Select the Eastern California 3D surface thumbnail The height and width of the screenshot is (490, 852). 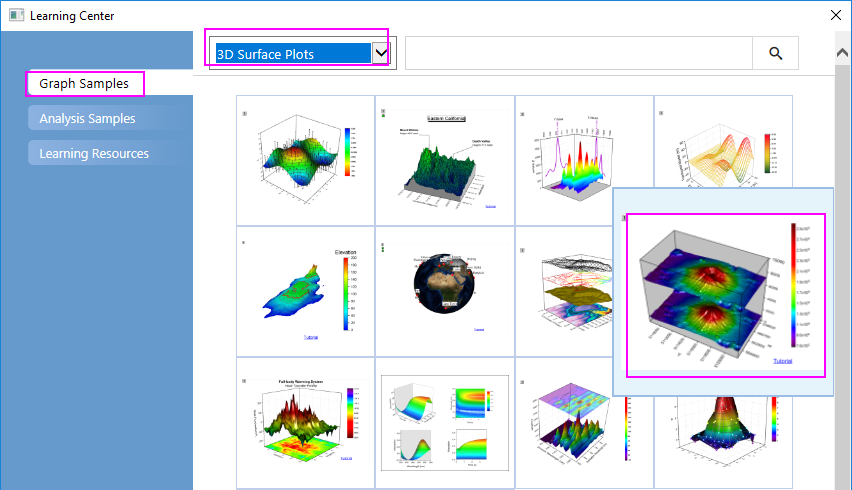point(444,160)
